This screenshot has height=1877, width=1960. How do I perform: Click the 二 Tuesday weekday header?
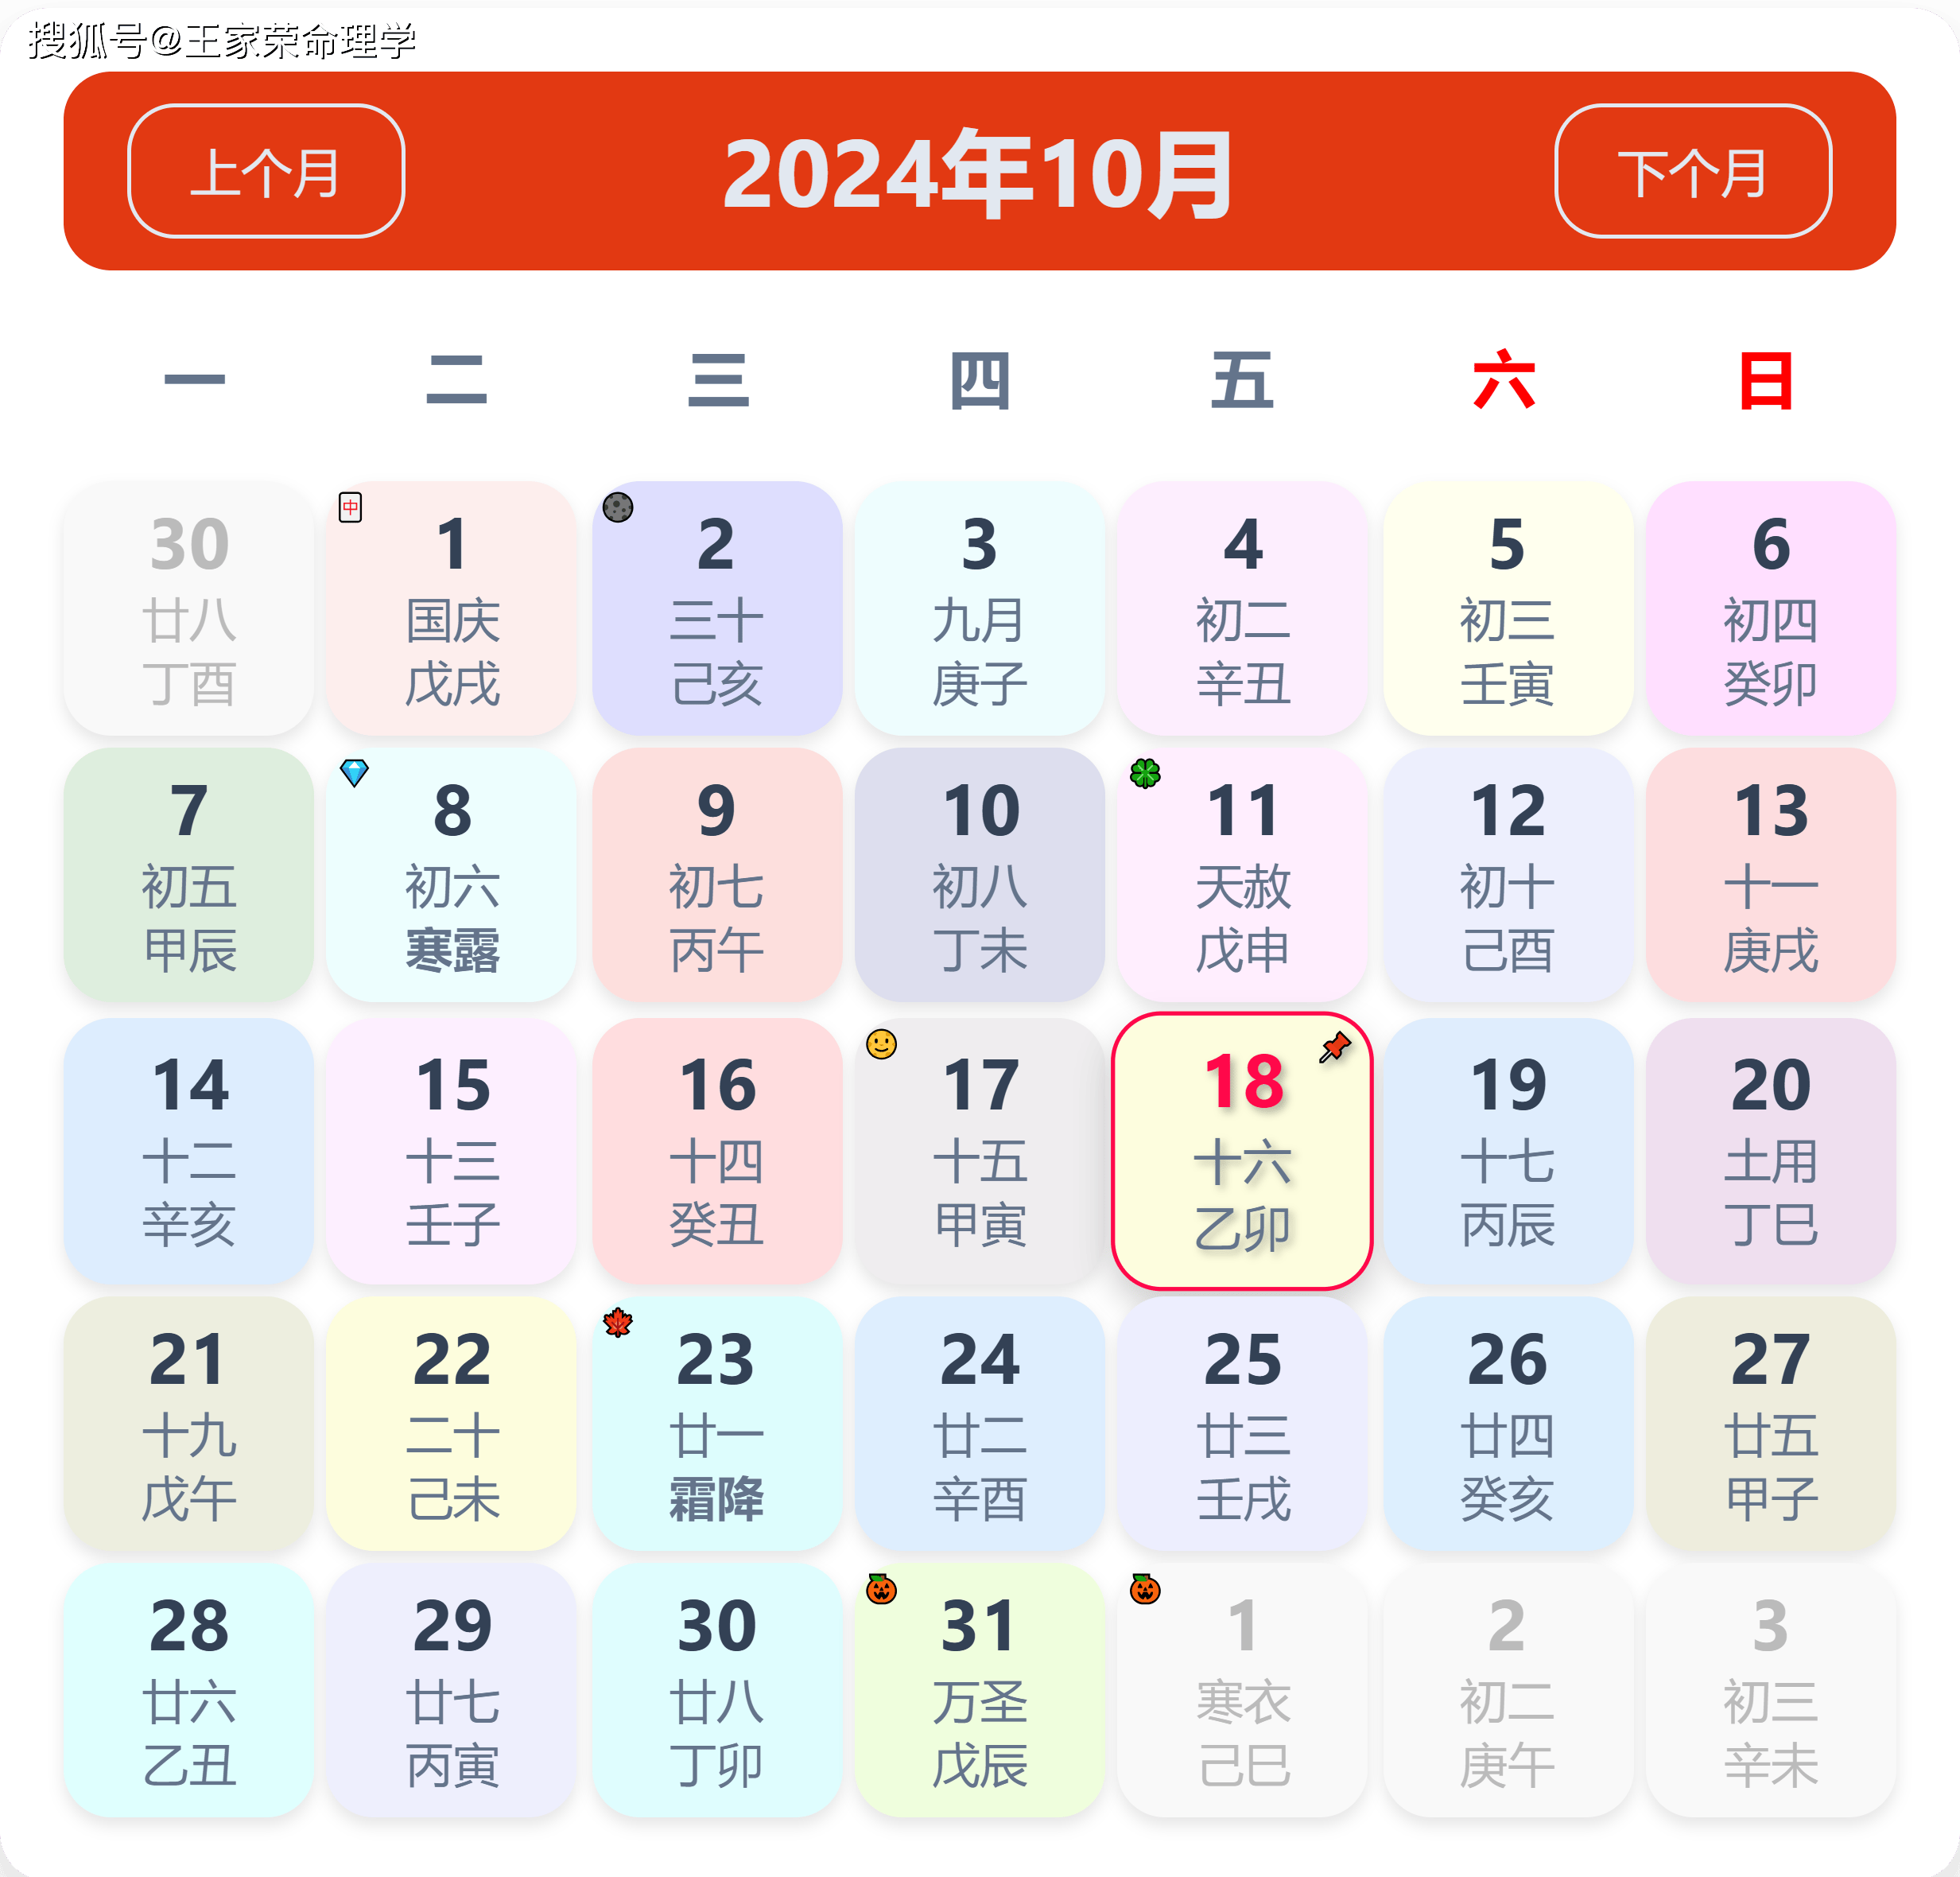(456, 379)
